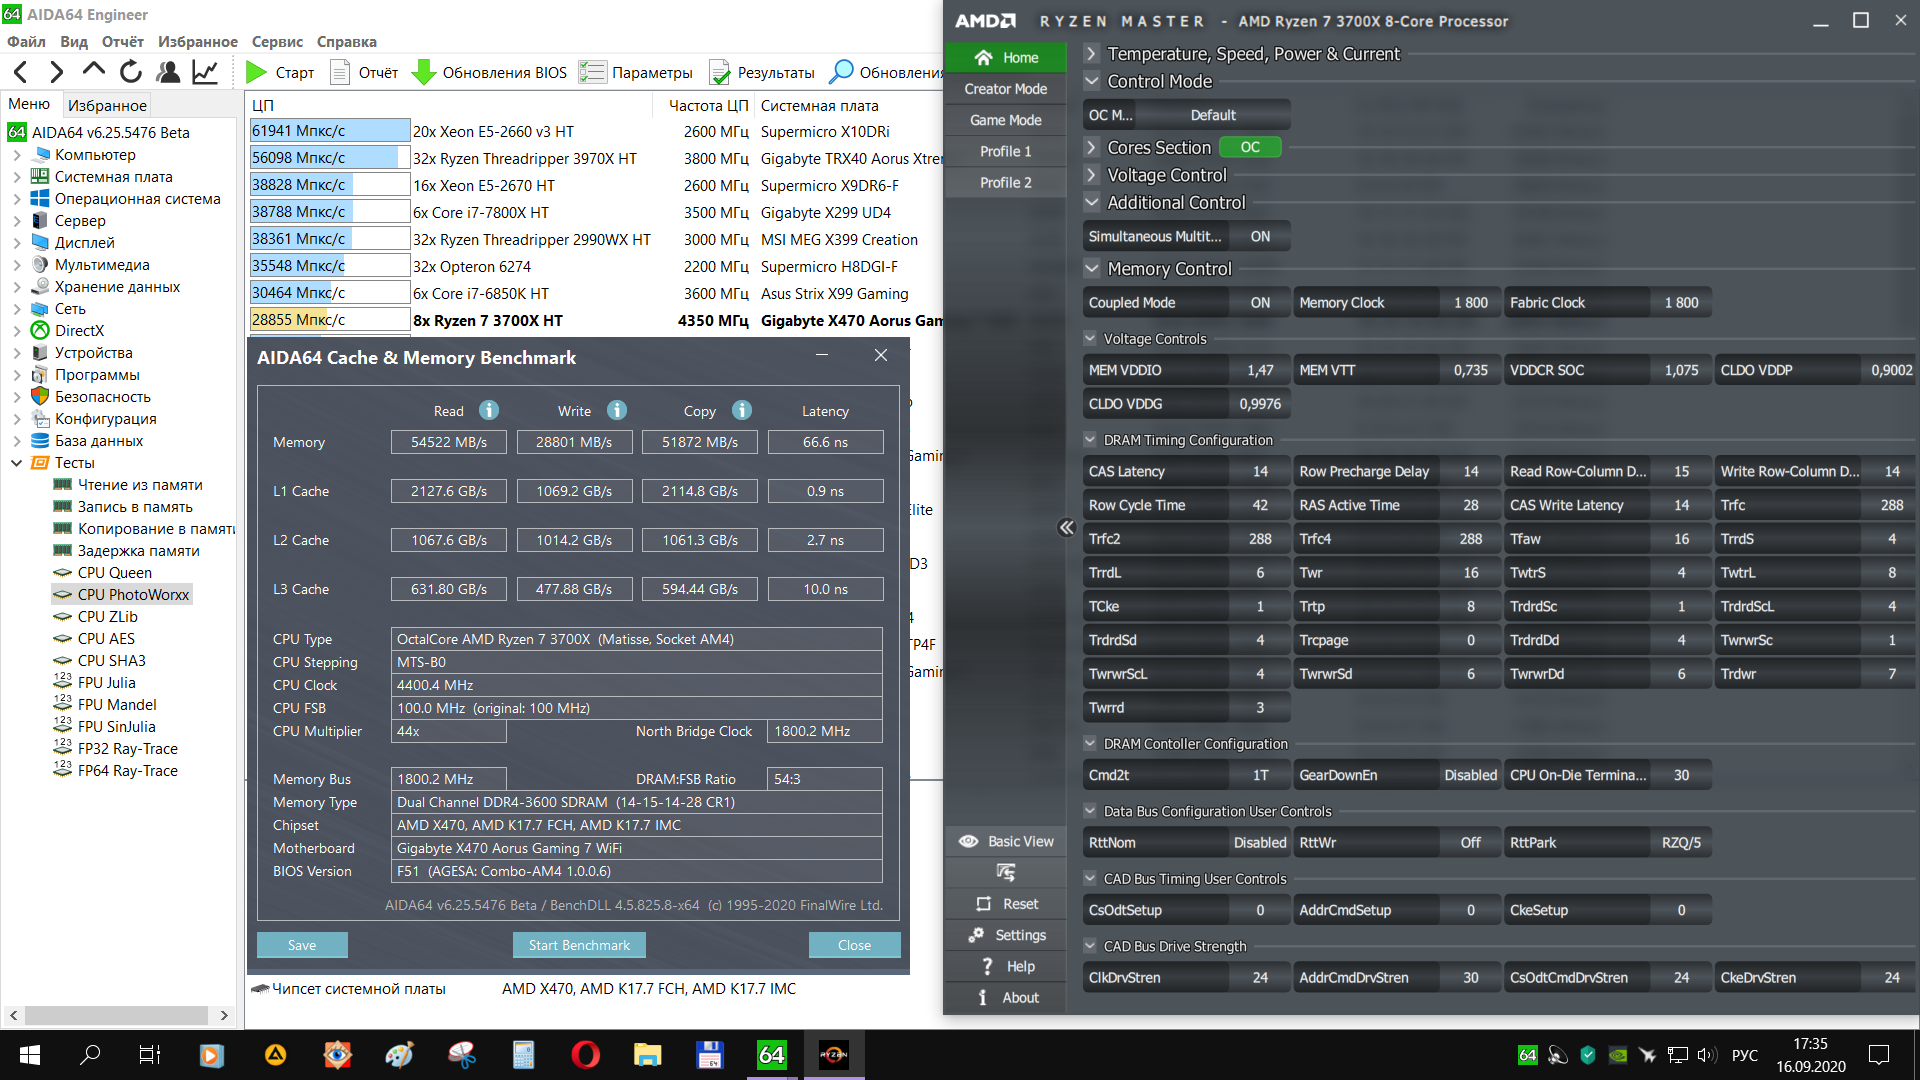1920x1080 pixels.
Task: Switch to the Избранное tab
Action: 107,105
